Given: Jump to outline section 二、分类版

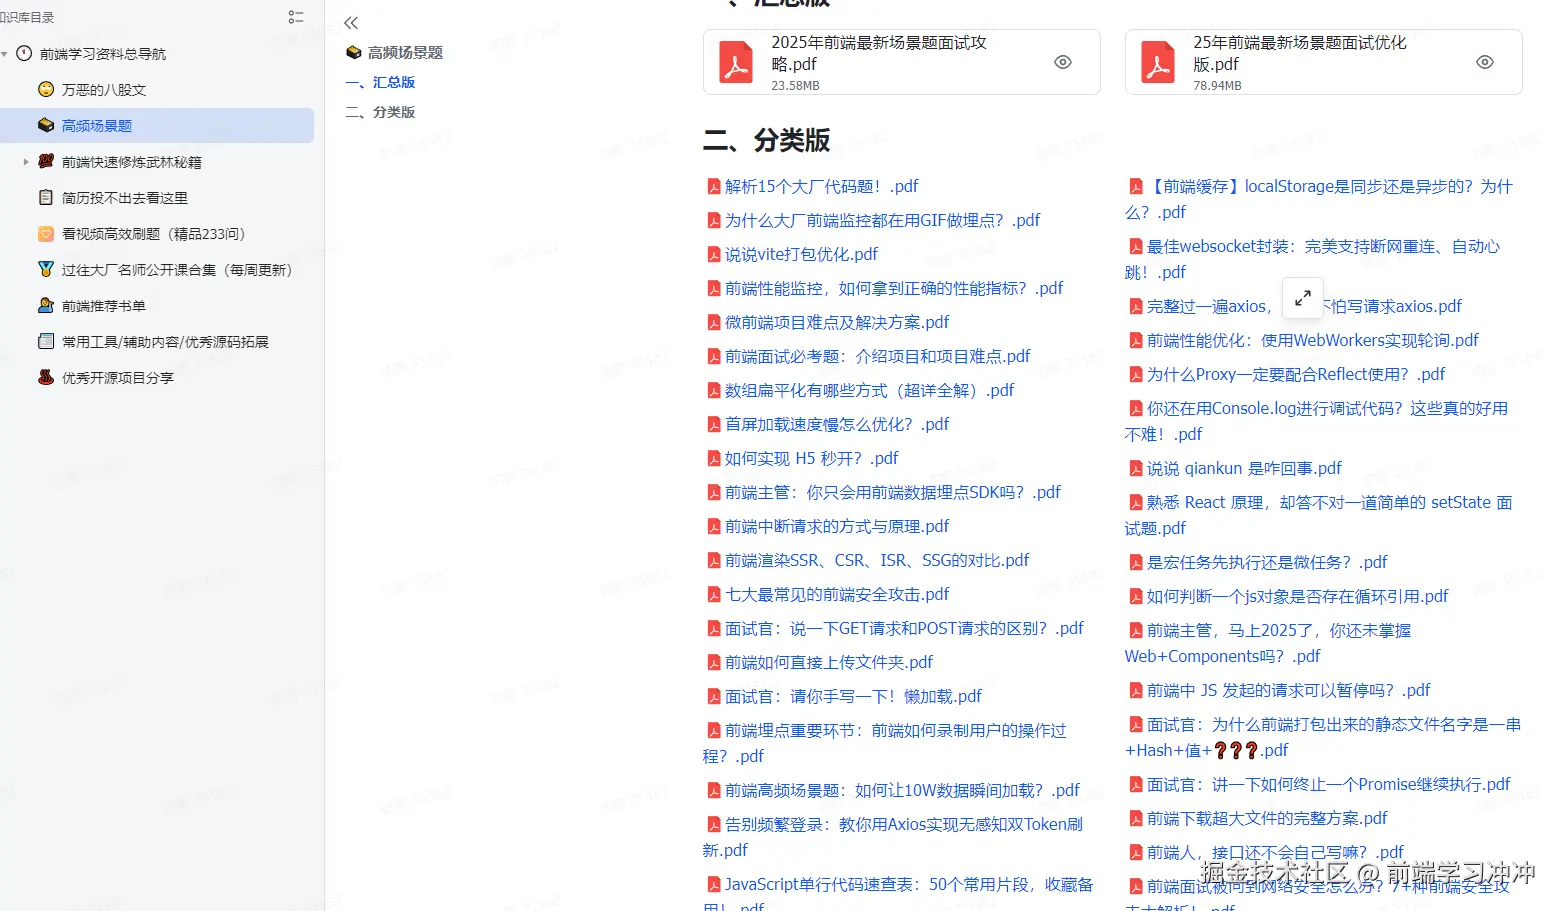Looking at the screenshot, I should 380,112.
